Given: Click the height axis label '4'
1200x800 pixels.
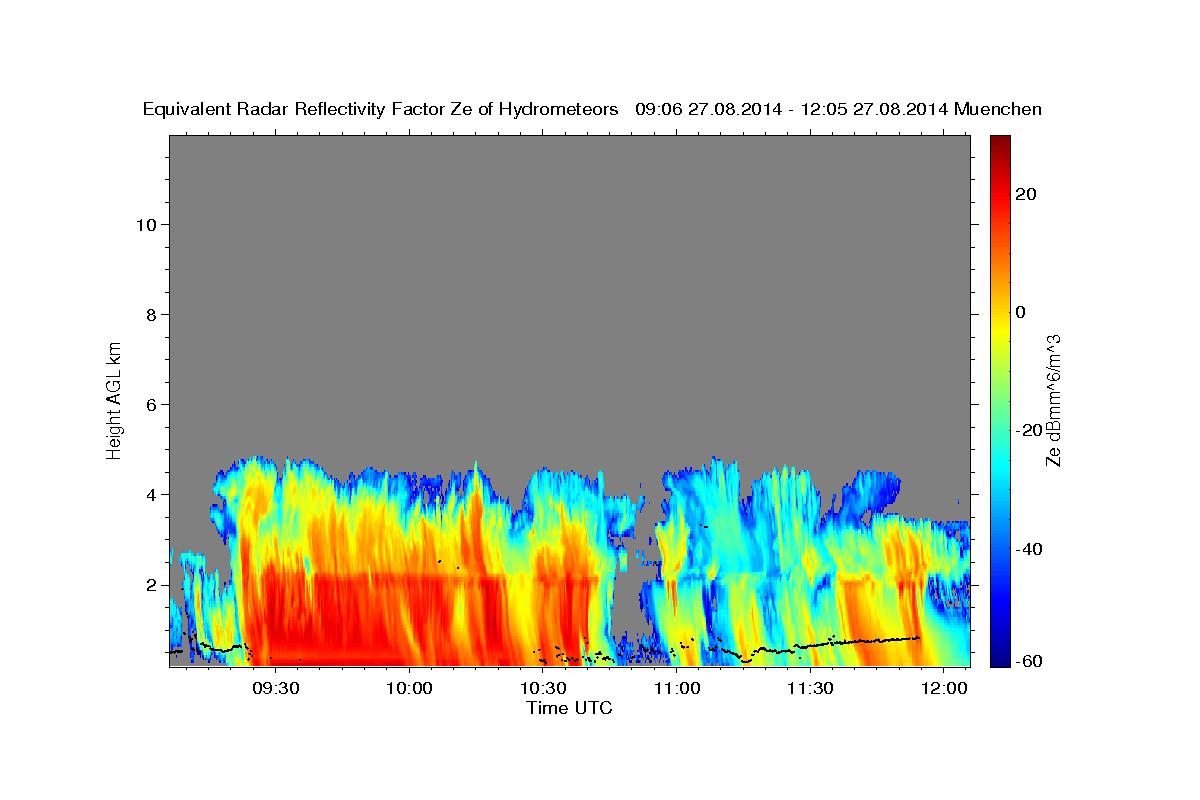Looking at the screenshot, I should 151,494.
